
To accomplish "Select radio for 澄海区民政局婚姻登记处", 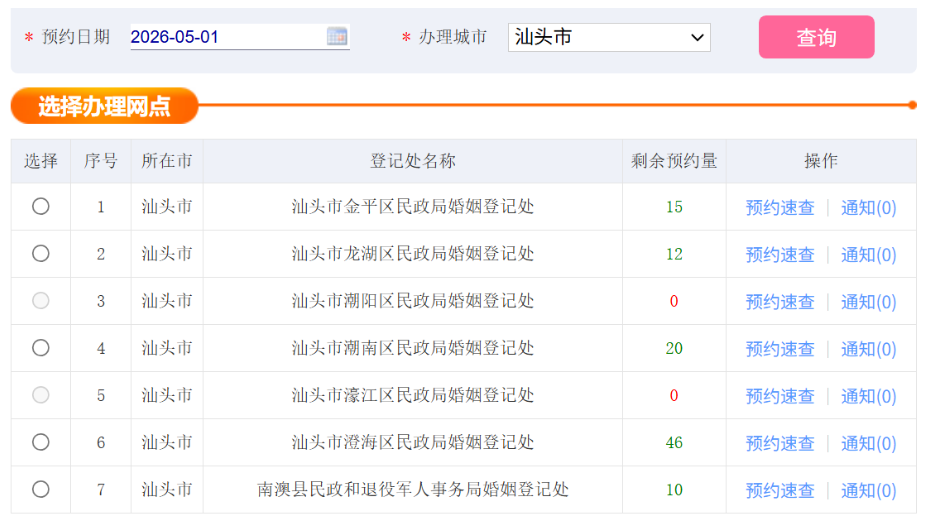I will pyautogui.click(x=41, y=442).
